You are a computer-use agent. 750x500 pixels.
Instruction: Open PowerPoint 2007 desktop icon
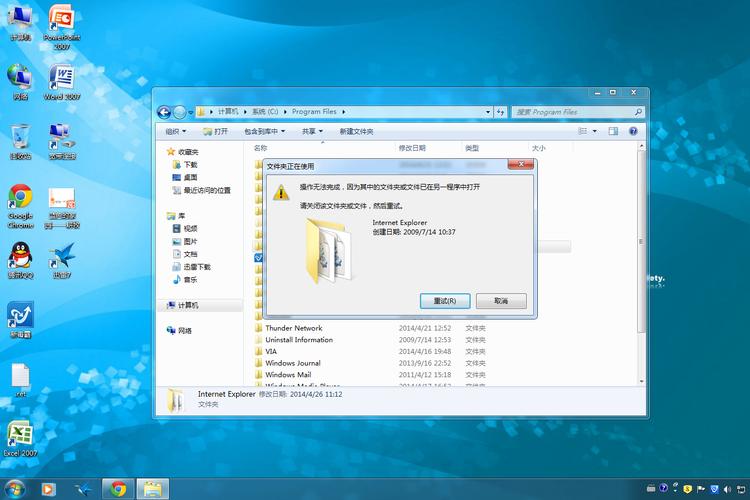[61, 23]
